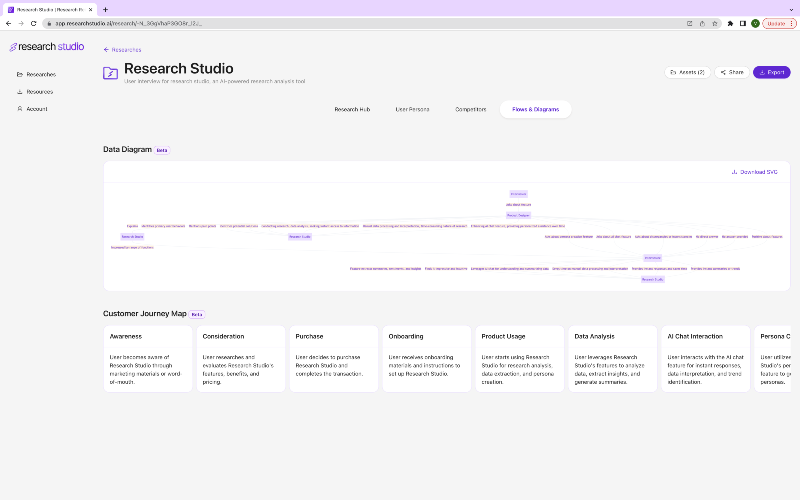Click the research studio logo
Image resolution: width=800 pixels, height=500 pixels.
[47, 46]
